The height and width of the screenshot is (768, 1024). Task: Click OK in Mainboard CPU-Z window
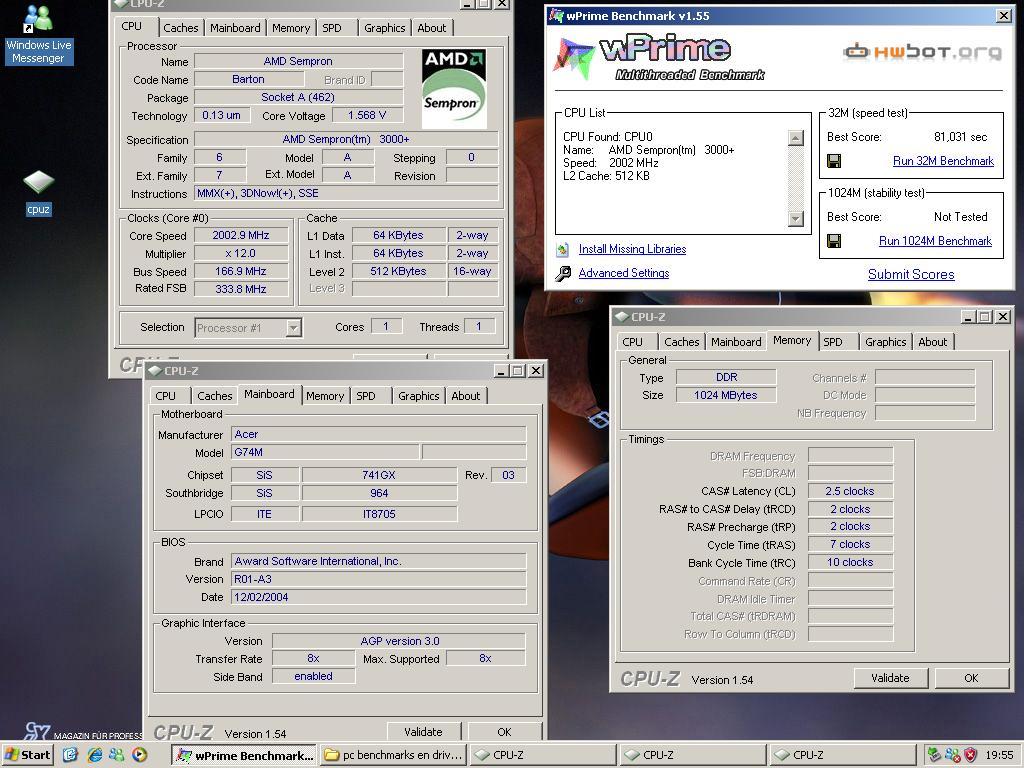(x=504, y=732)
